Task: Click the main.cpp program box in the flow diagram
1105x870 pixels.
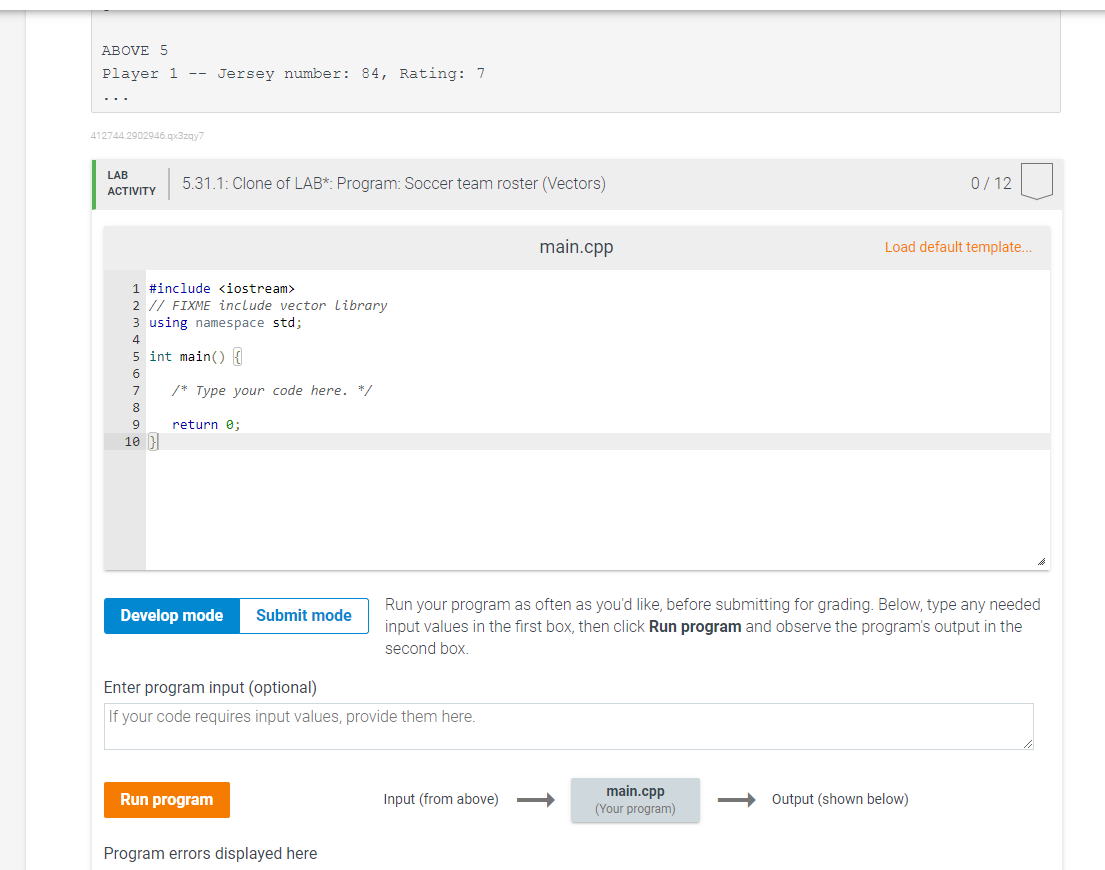Action: click(x=635, y=799)
